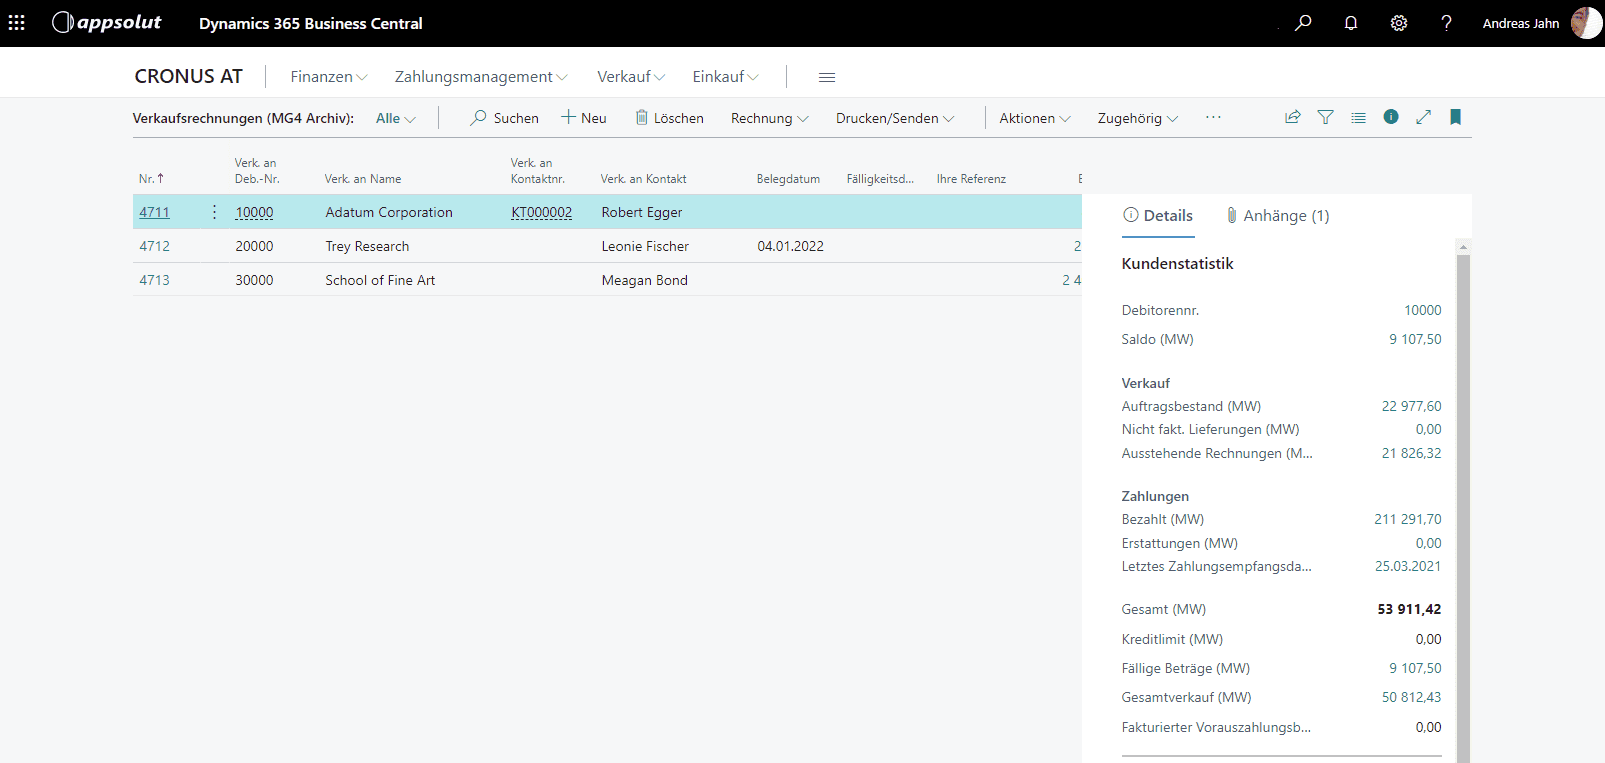This screenshot has height=763, width=1605.
Task: Bookmark this page with bookmark icon
Action: [x=1455, y=117]
